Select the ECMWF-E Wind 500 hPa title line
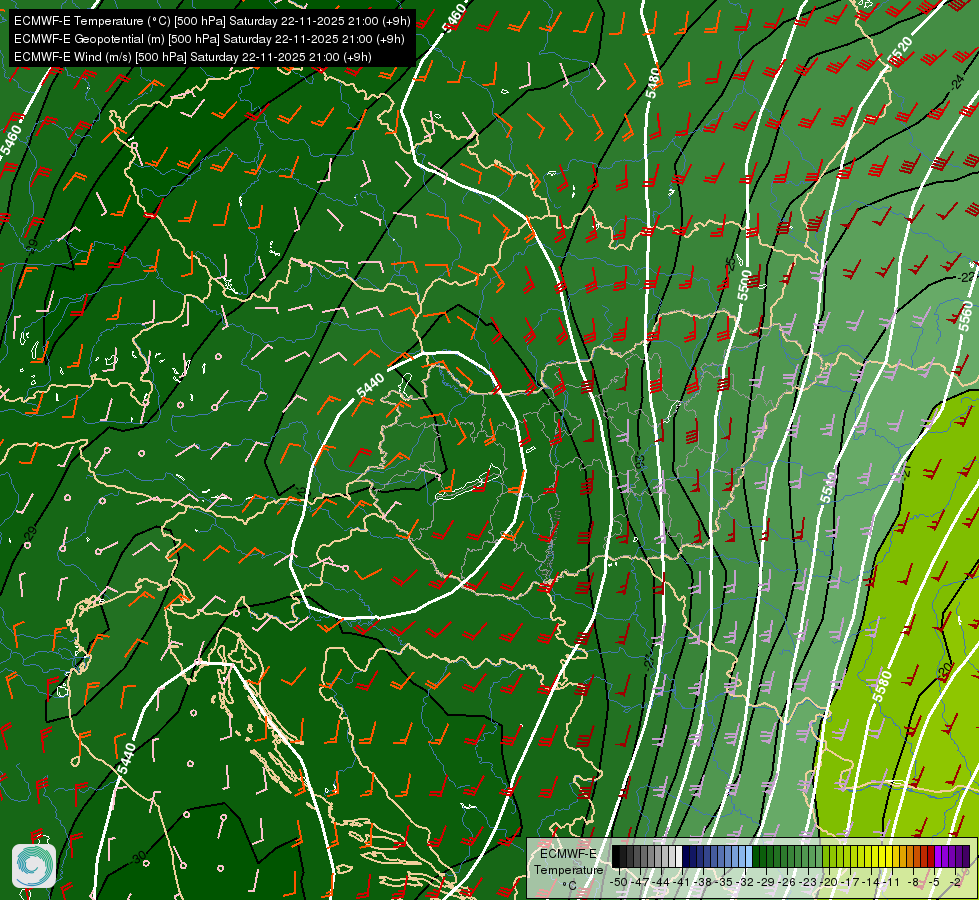979x900 pixels. click(x=192, y=57)
